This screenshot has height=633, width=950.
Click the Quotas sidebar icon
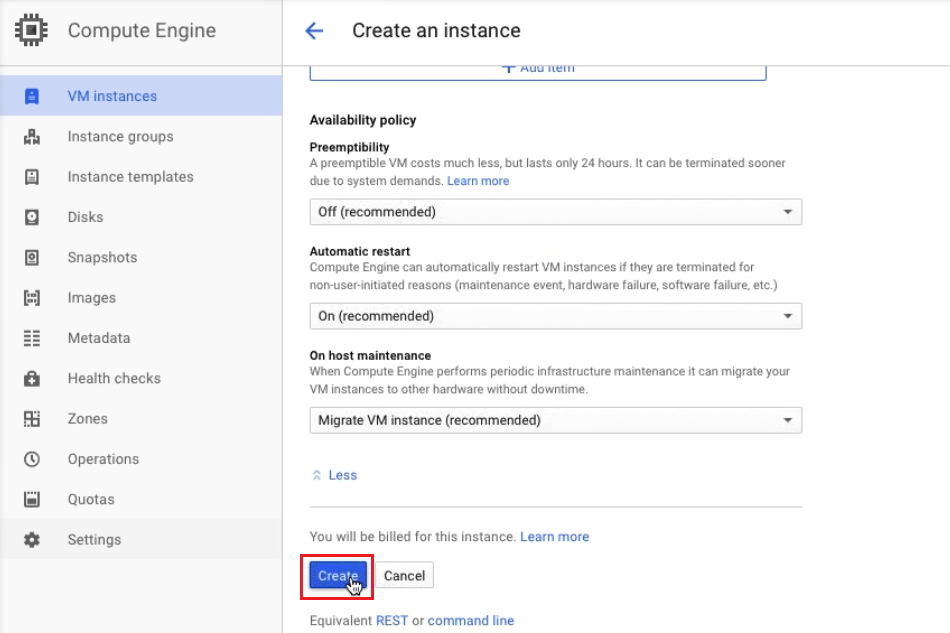tap(32, 499)
